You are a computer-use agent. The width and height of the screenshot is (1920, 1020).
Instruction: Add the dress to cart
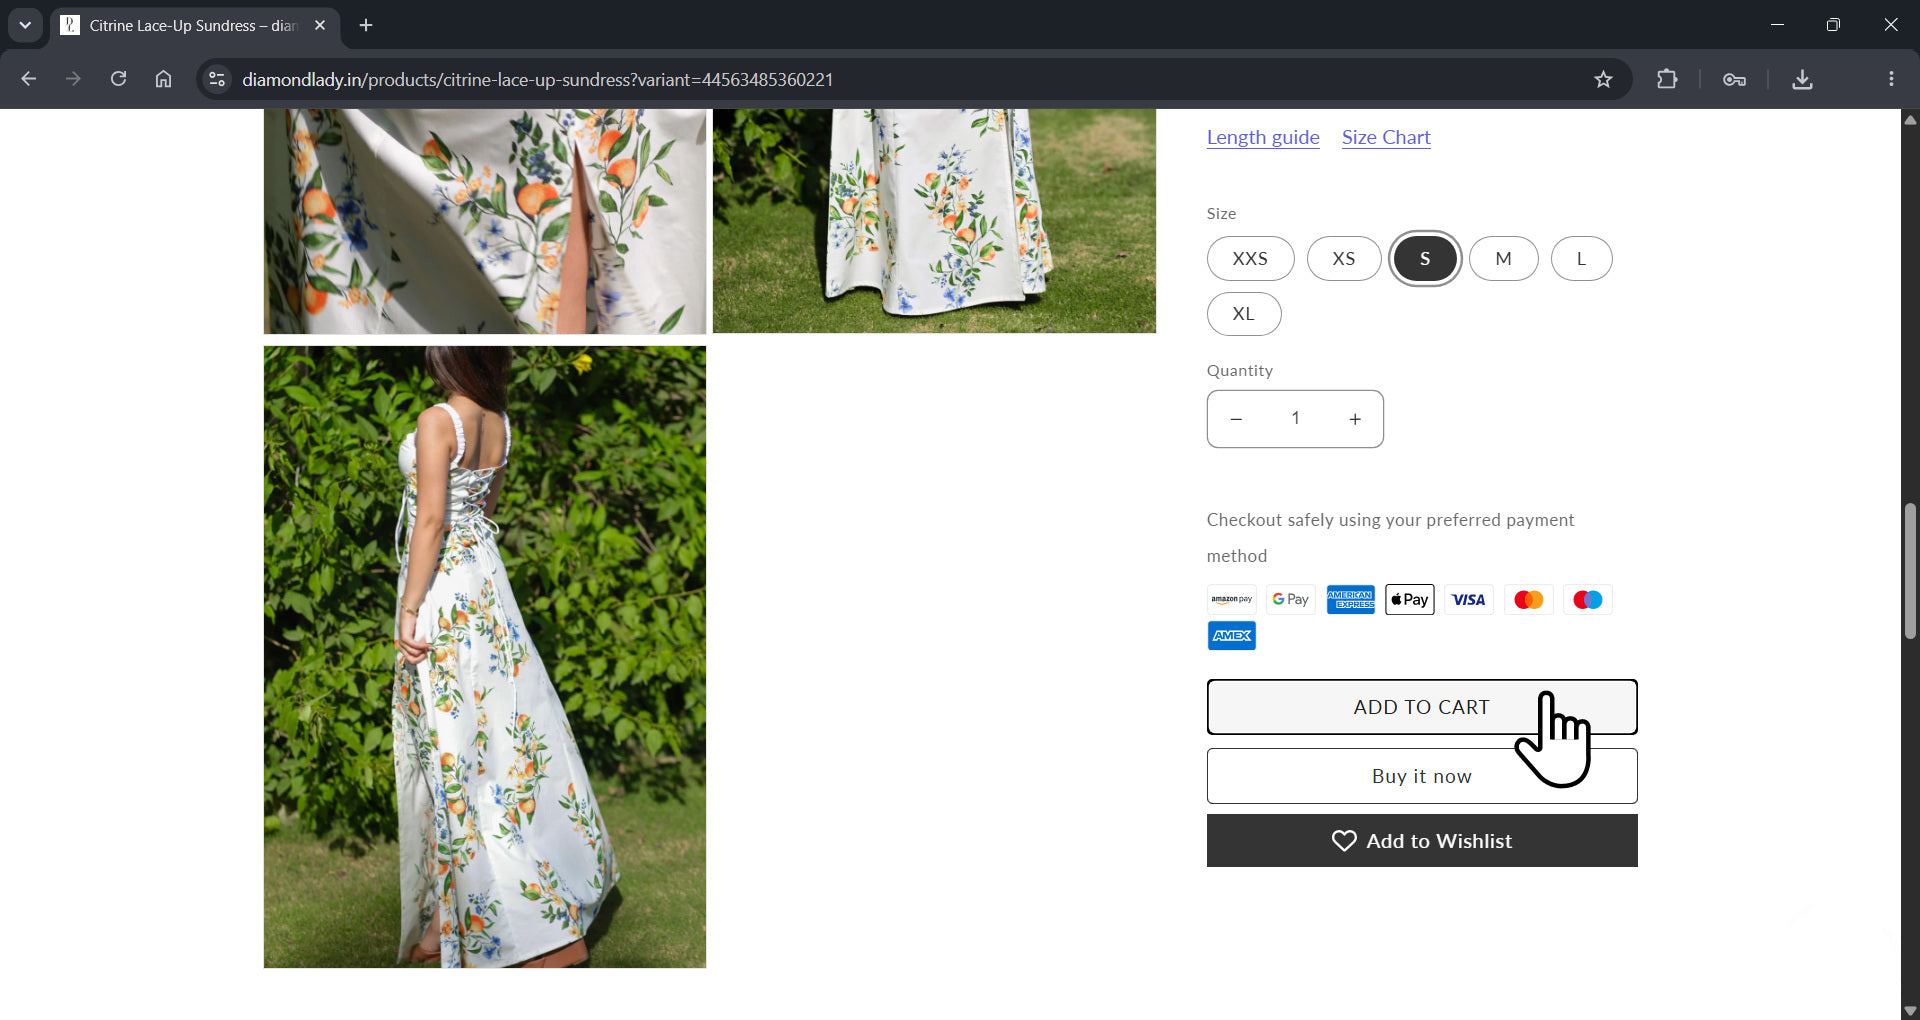1421,707
